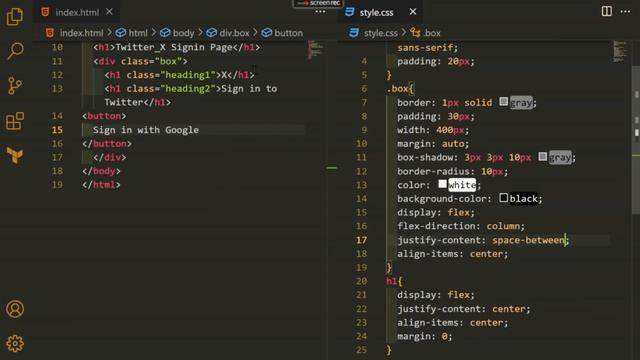Click the closing </button> tag on line 16
Image resolution: width=640 pixels, height=360 pixels.
click(107, 144)
